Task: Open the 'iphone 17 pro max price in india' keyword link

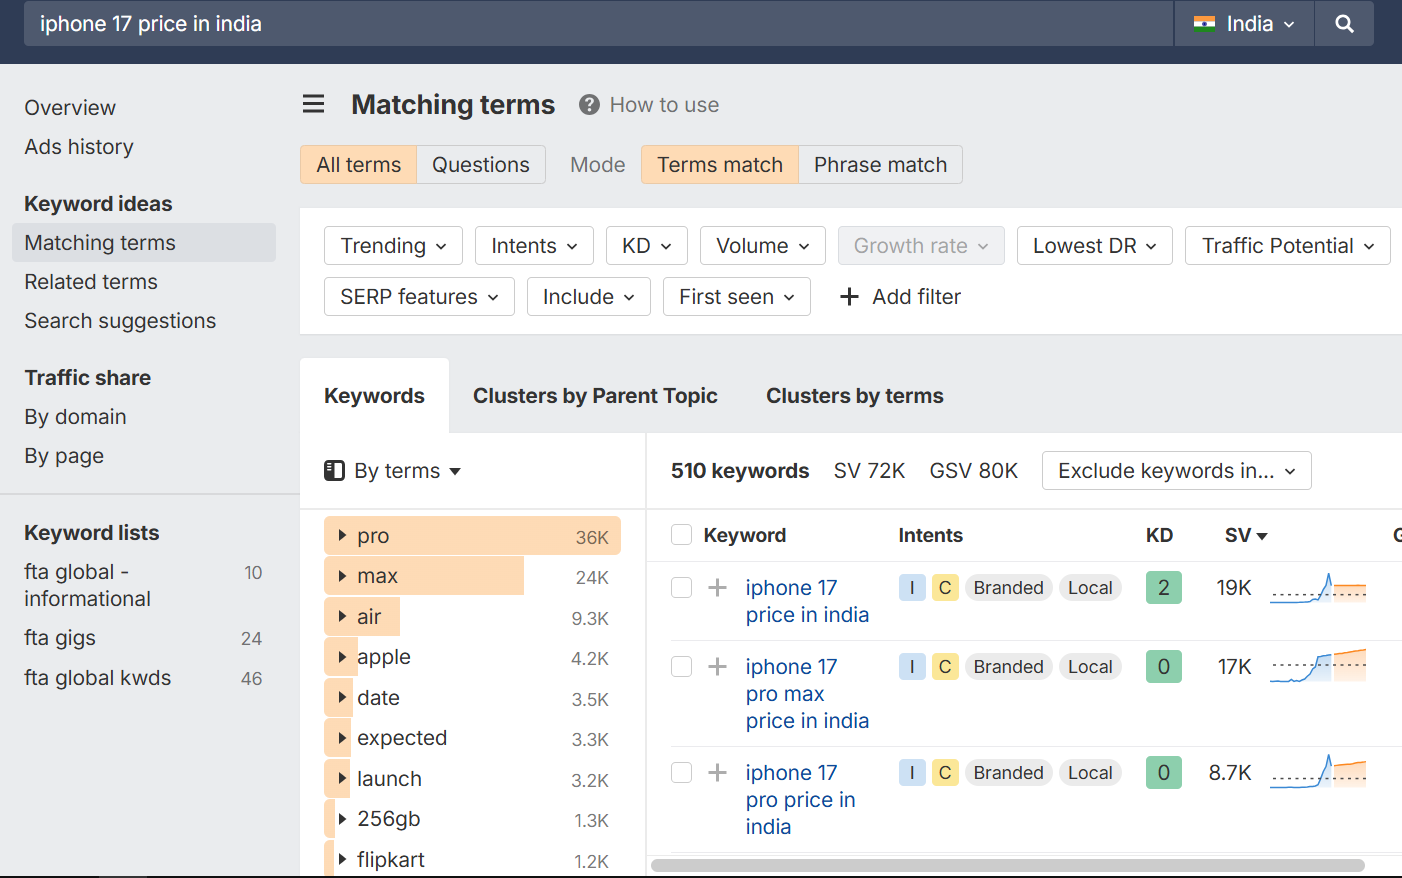Action: (807, 694)
